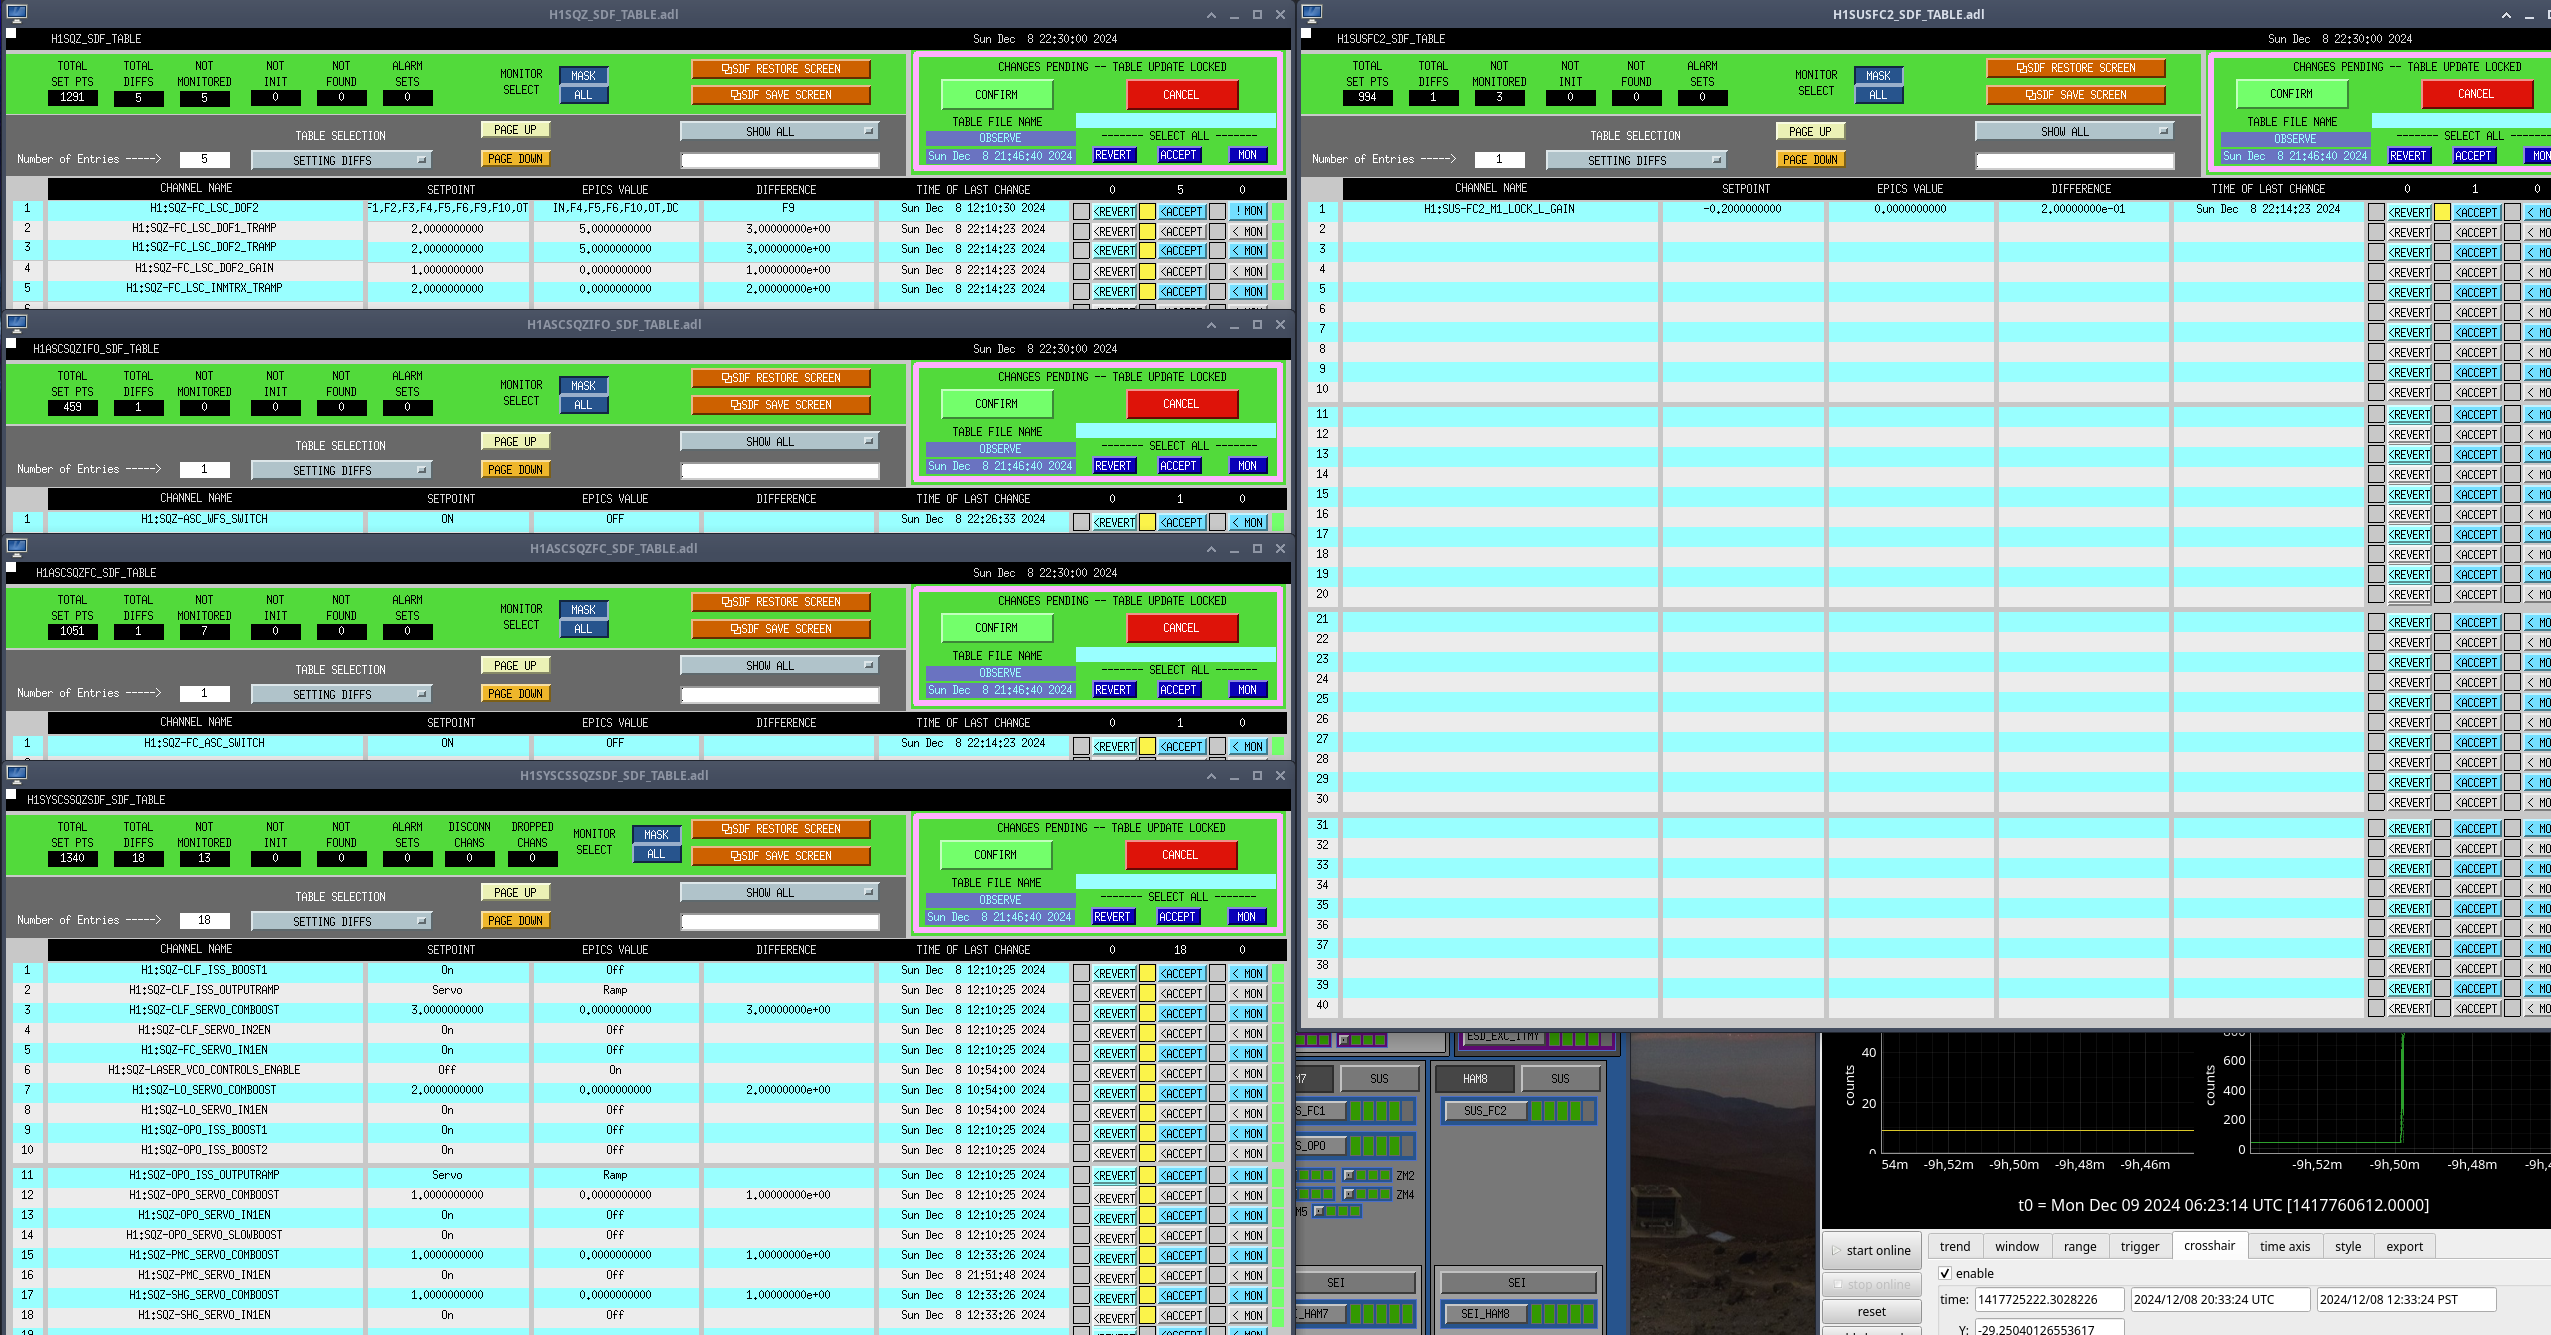Click the reset button in plot controls
2551x1335 pixels.
[1871, 1312]
